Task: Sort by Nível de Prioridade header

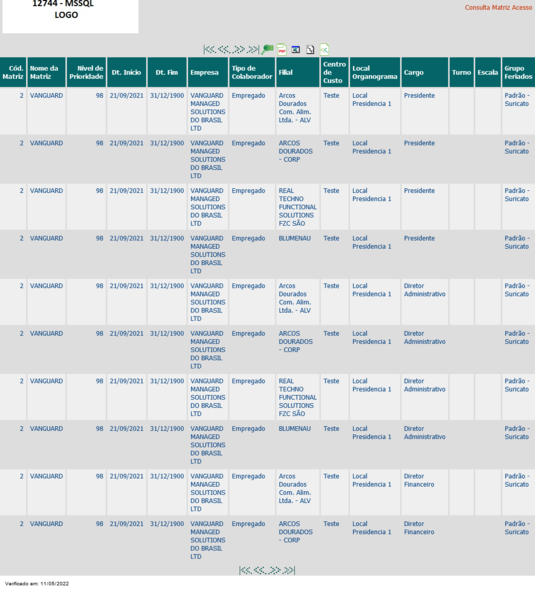Action: [86, 72]
